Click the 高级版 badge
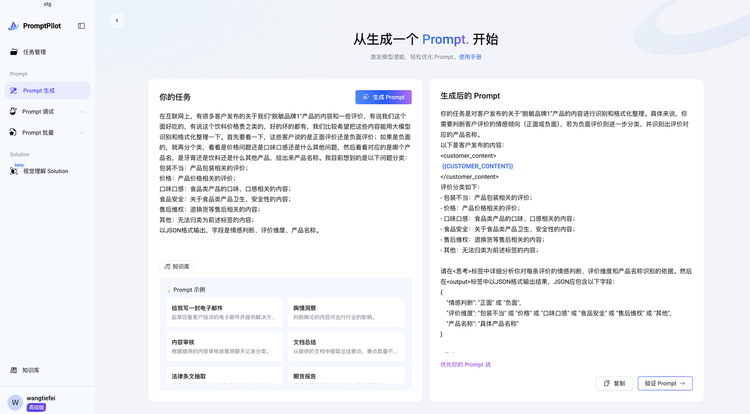Viewport: 750px width, 414px height. point(36,407)
